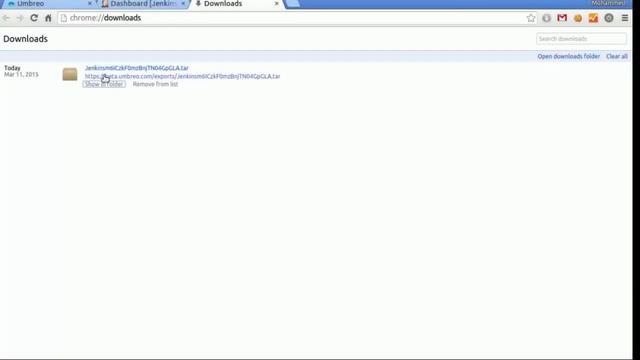This screenshot has width=640, height=360.
Task: Open the browser home page icon
Action: (x=48, y=18)
